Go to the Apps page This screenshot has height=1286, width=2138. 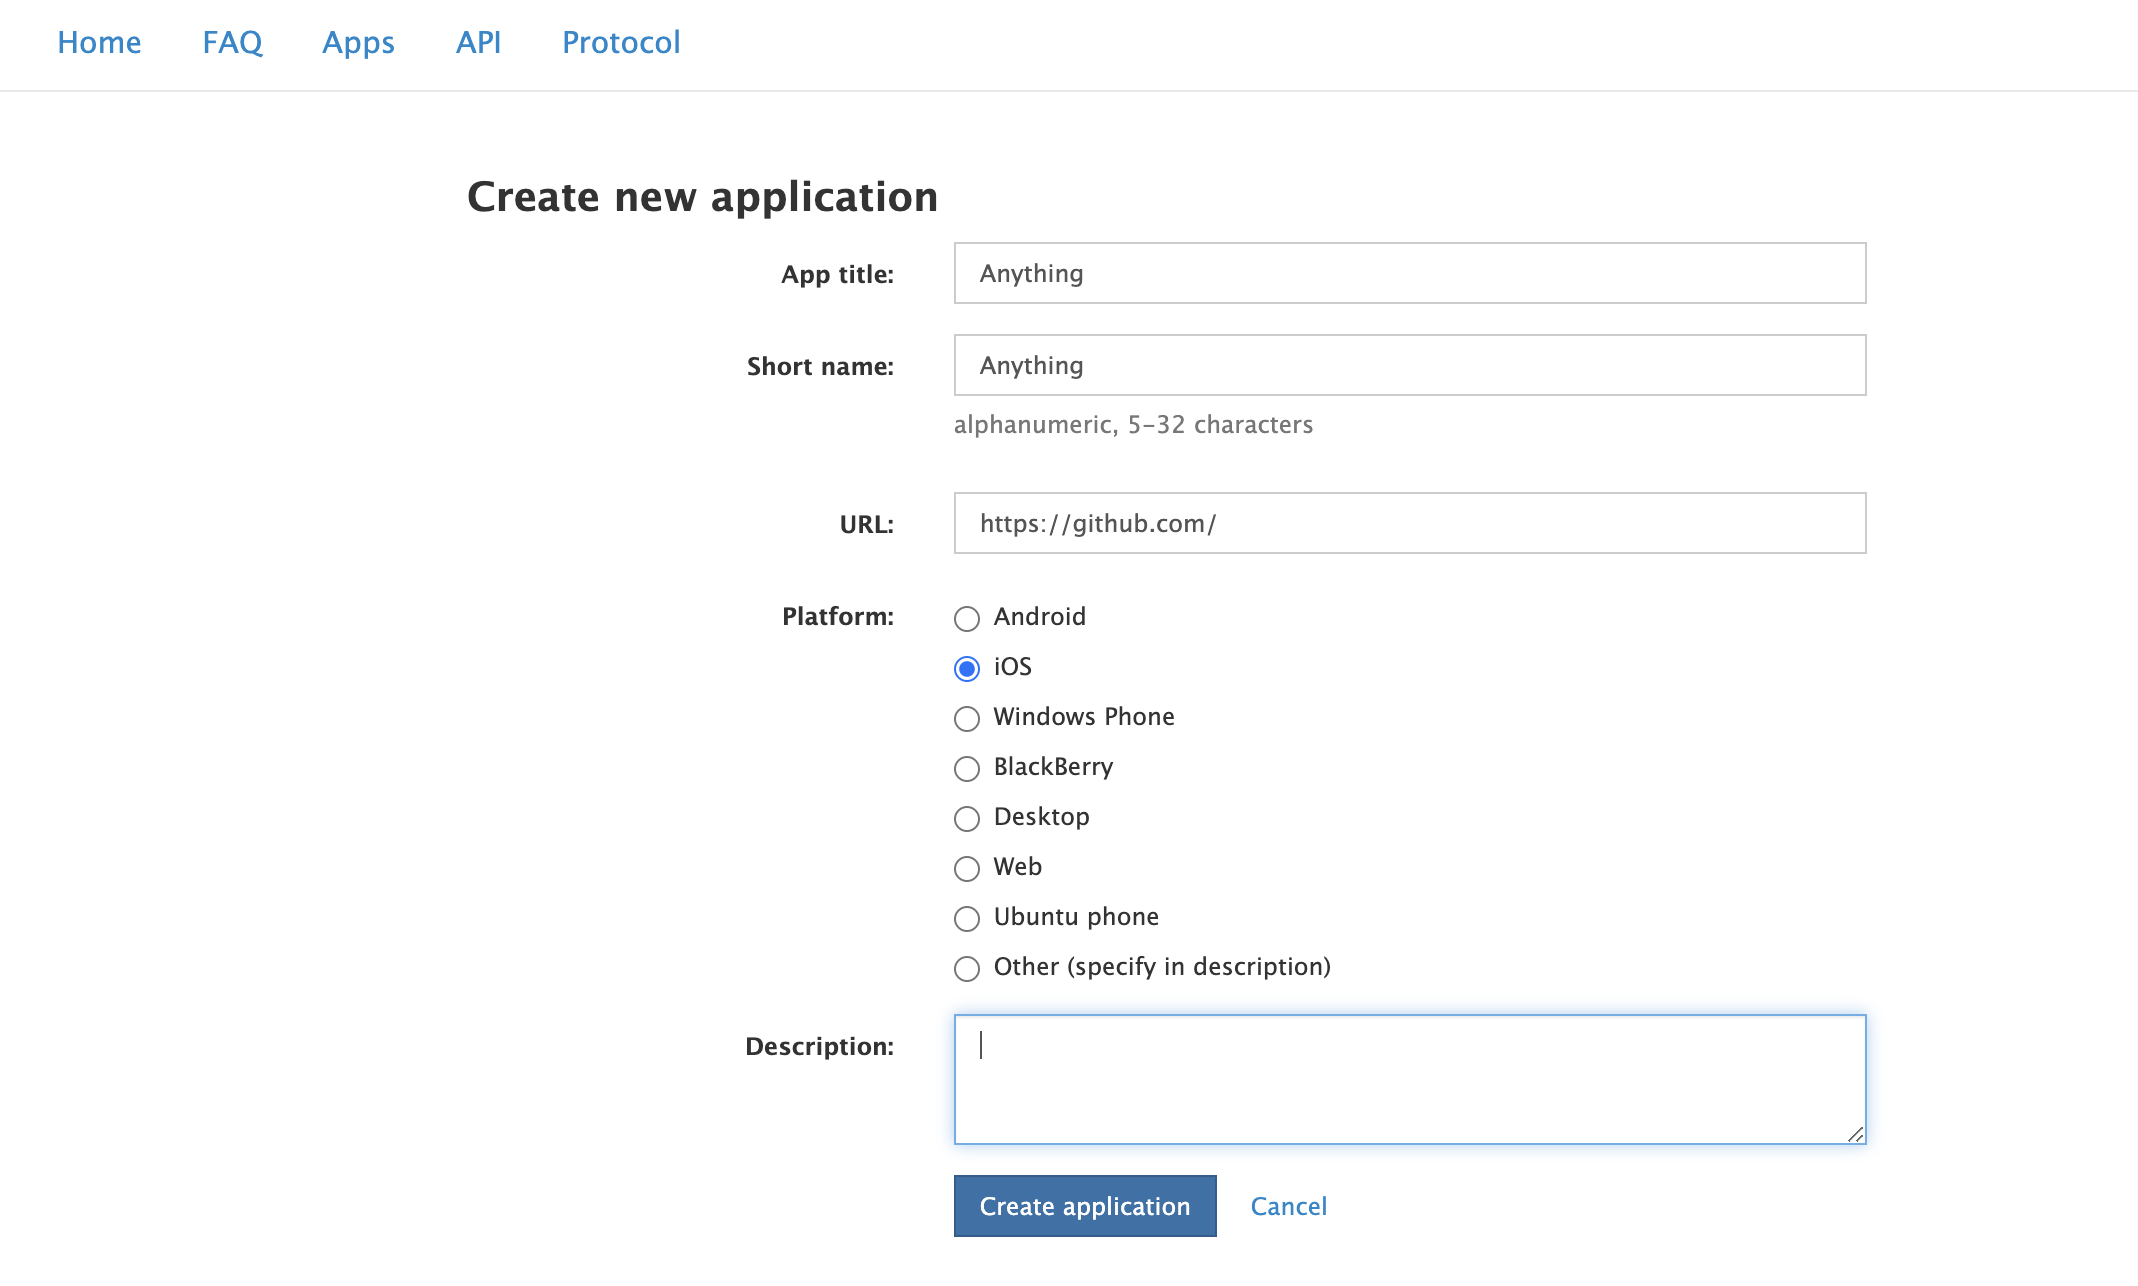[x=358, y=43]
